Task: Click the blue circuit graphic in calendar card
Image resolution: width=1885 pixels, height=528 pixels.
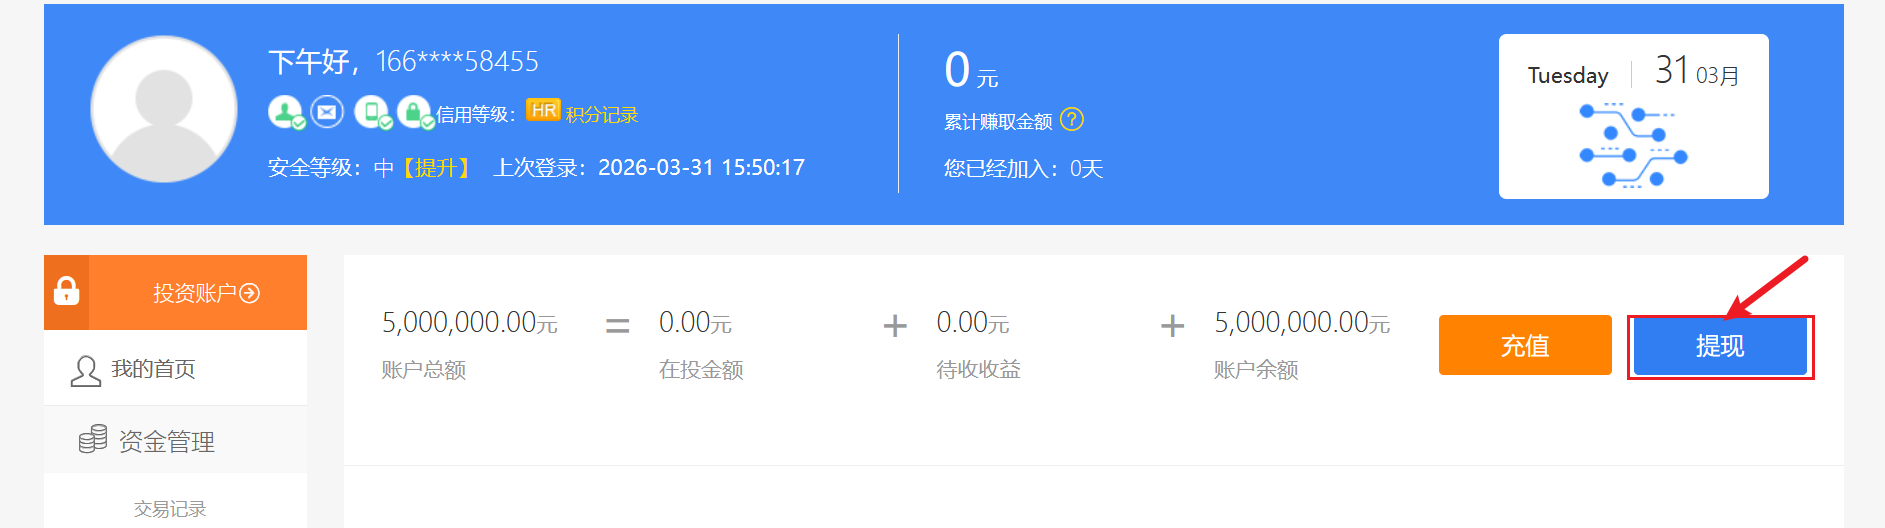Action: [1633, 146]
